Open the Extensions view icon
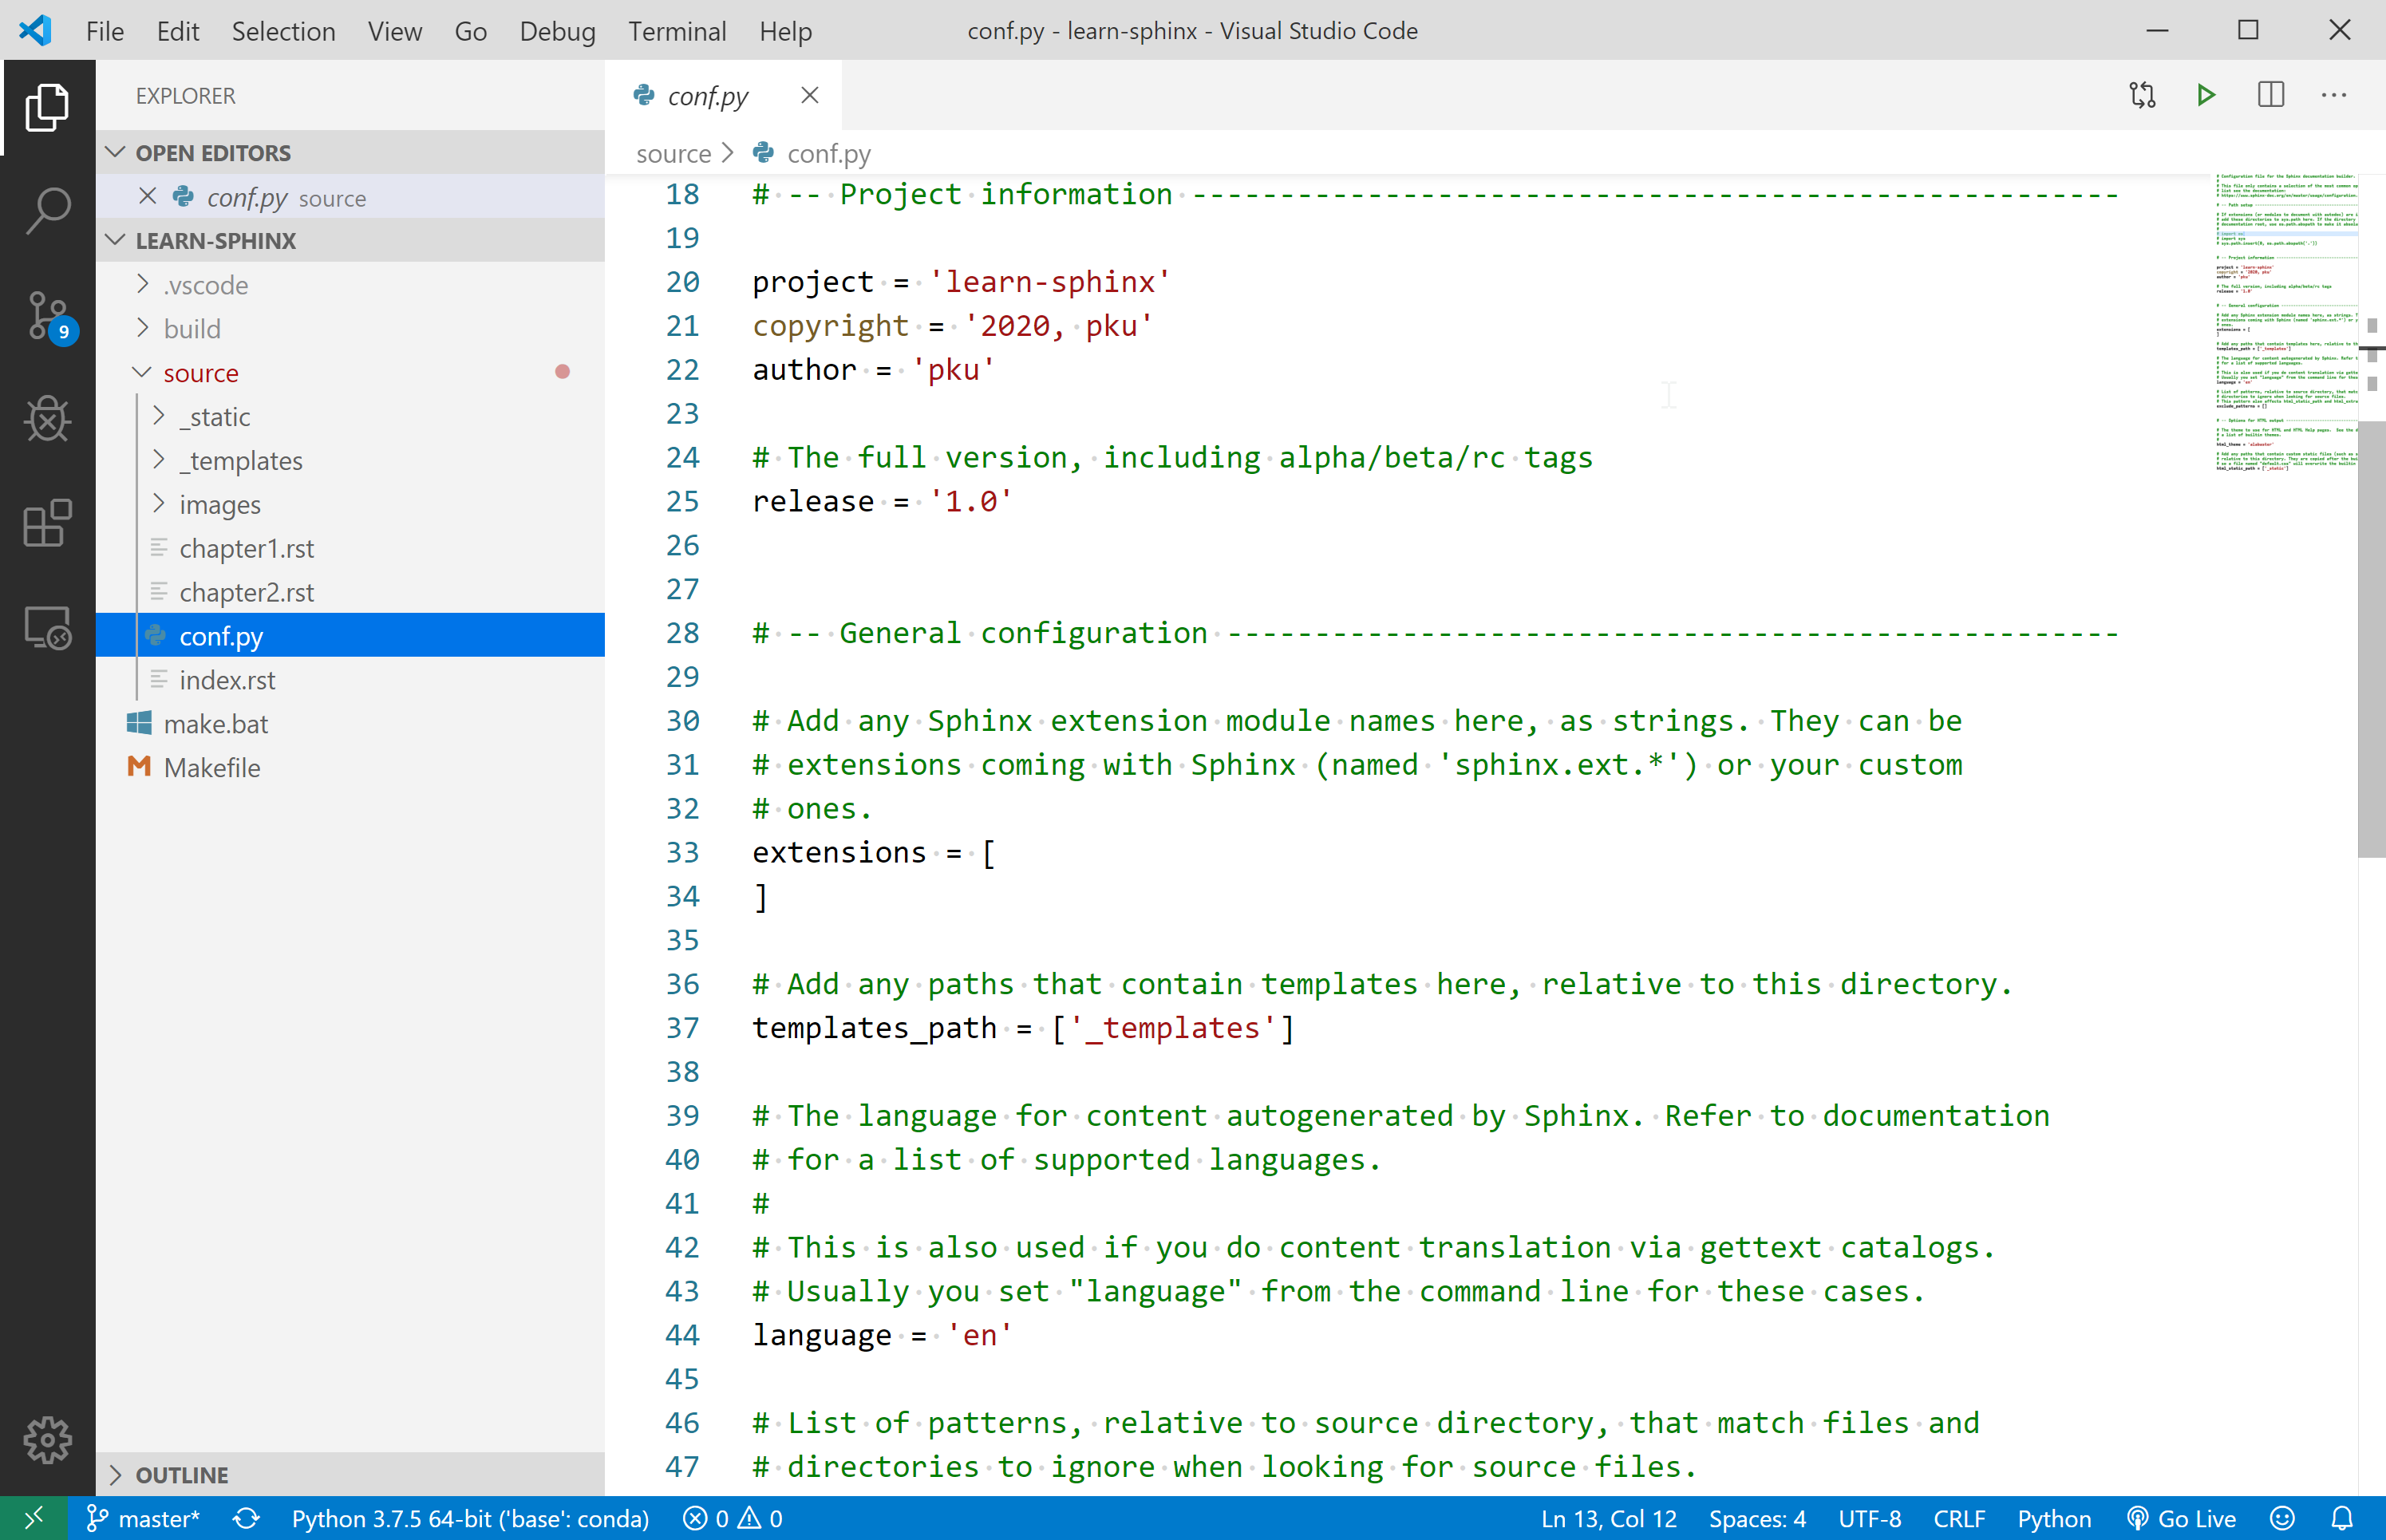Screen dimensions: 2386x1540 pyautogui.click(x=47, y=523)
